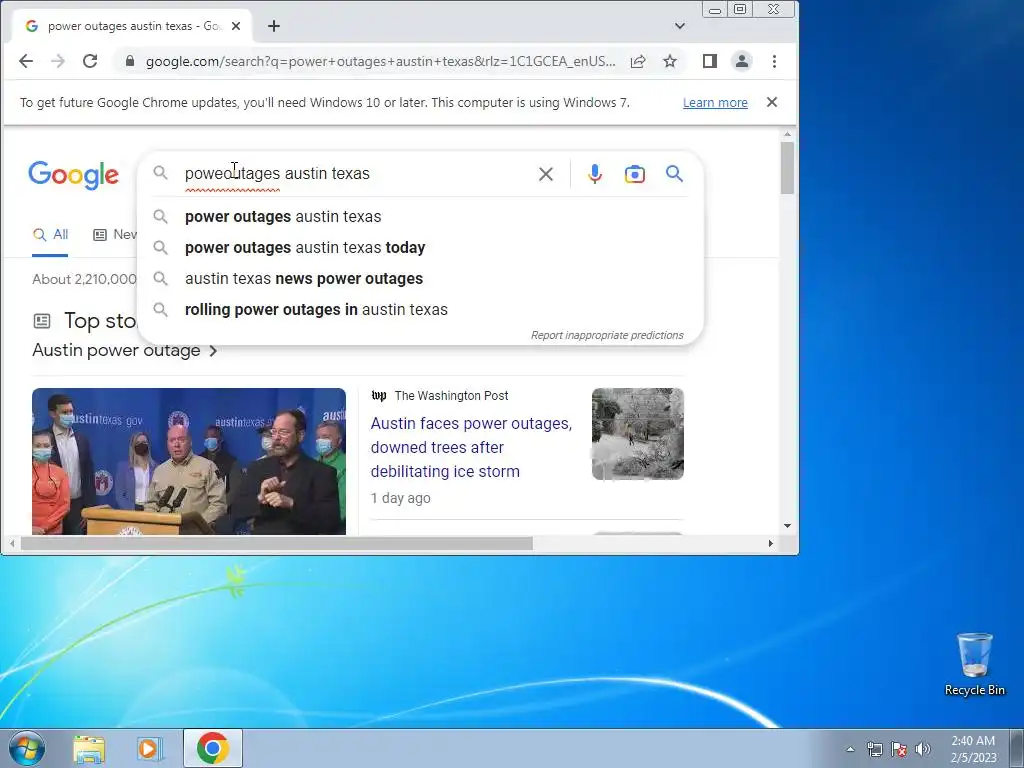Image resolution: width=1024 pixels, height=768 pixels.
Task: Click the horizontal scrollbar right arrow
Action: tap(771, 543)
